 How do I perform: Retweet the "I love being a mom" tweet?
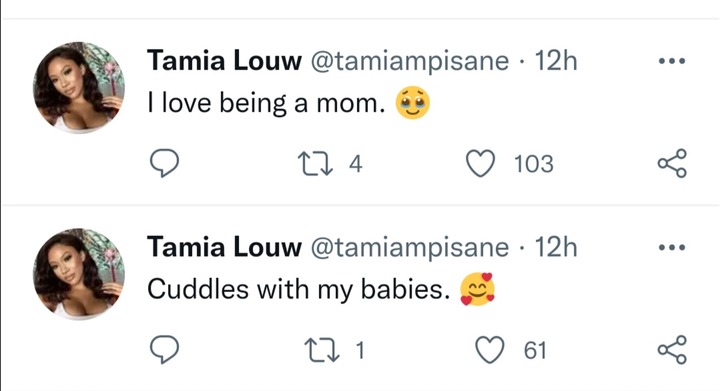(315, 164)
